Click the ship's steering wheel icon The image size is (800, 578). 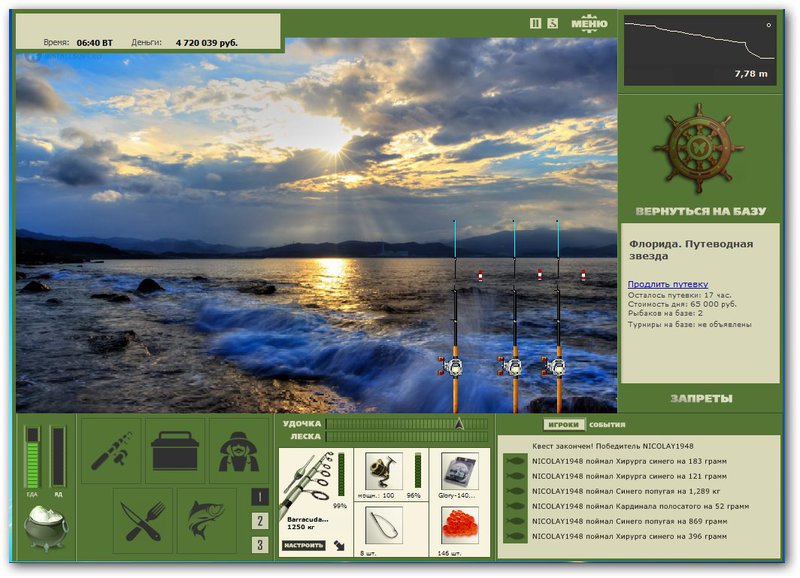698,148
